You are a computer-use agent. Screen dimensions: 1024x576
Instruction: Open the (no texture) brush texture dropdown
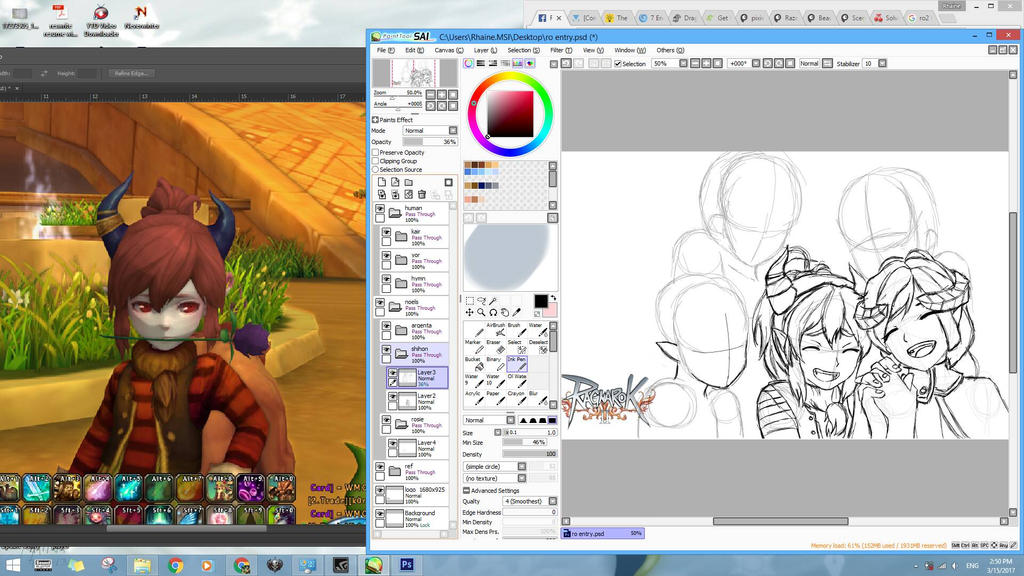495,478
